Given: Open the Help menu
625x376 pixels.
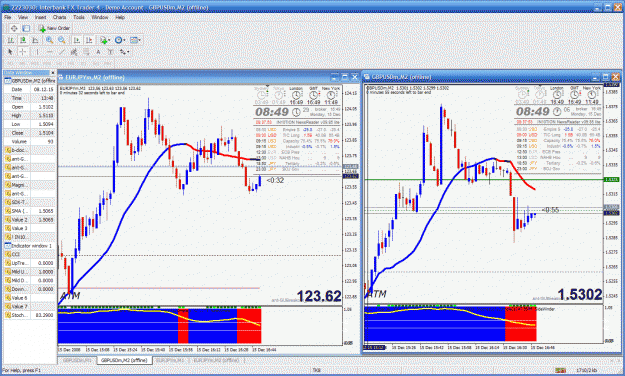Looking at the screenshot, I should [x=120, y=17].
